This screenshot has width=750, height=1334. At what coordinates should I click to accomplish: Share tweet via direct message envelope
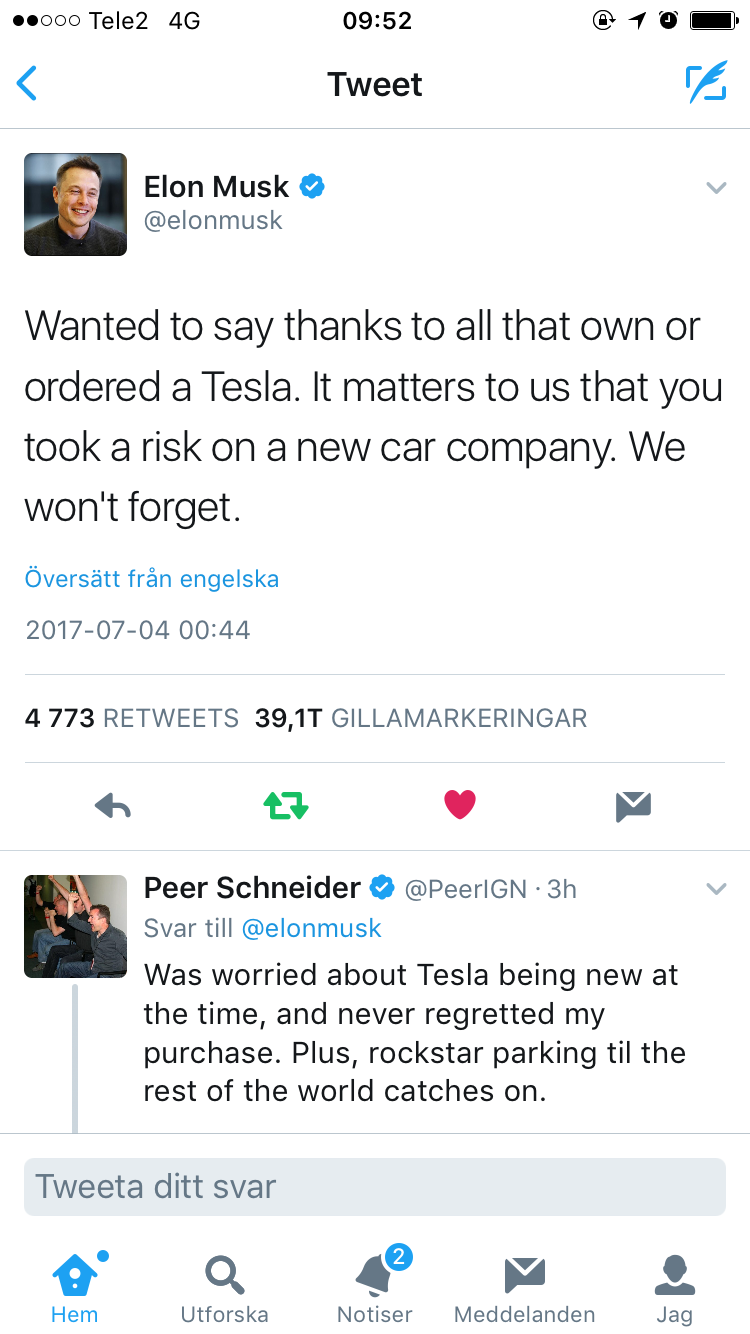[634, 806]
